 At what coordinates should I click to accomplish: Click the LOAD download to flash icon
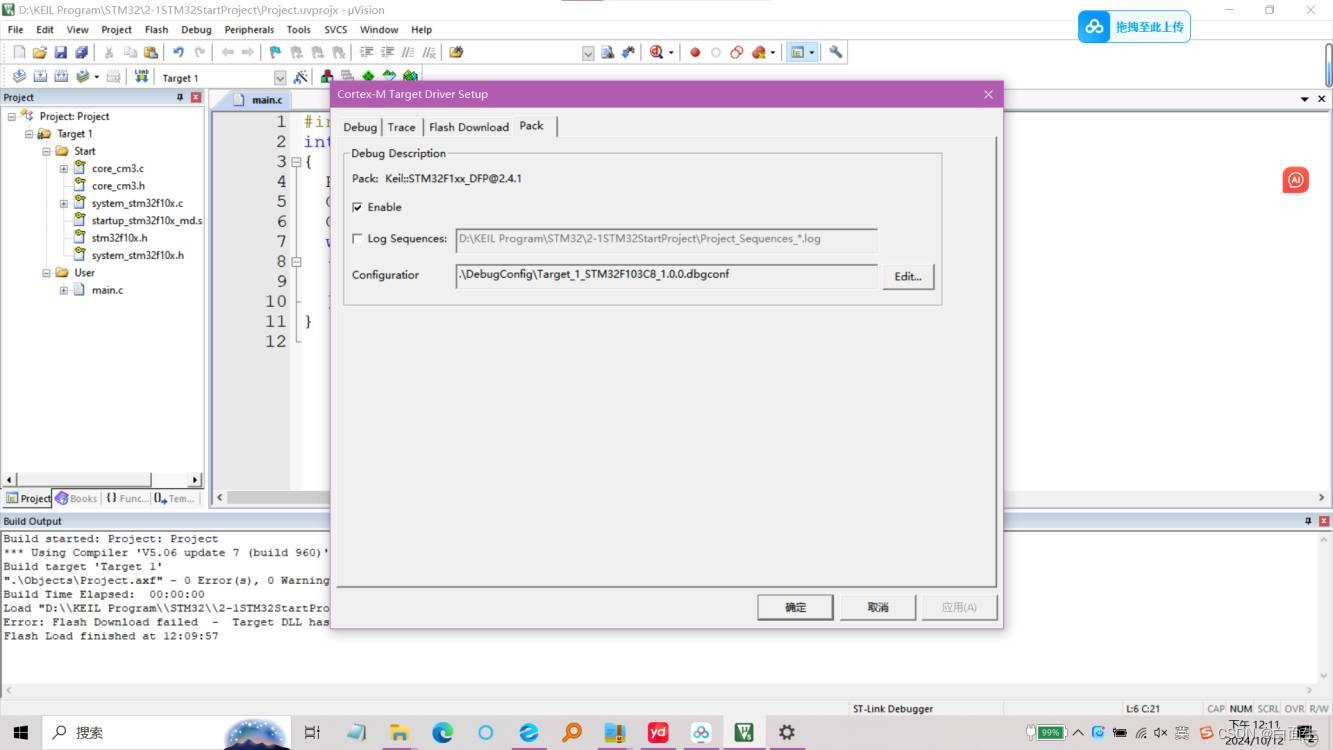point(141,77)
